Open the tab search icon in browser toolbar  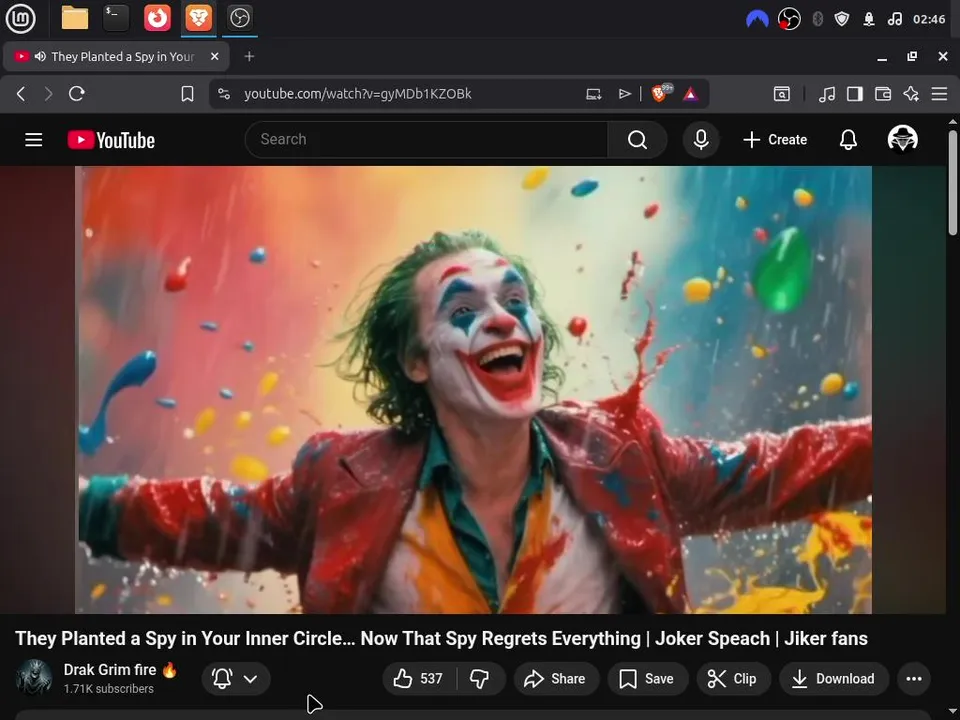782,94
